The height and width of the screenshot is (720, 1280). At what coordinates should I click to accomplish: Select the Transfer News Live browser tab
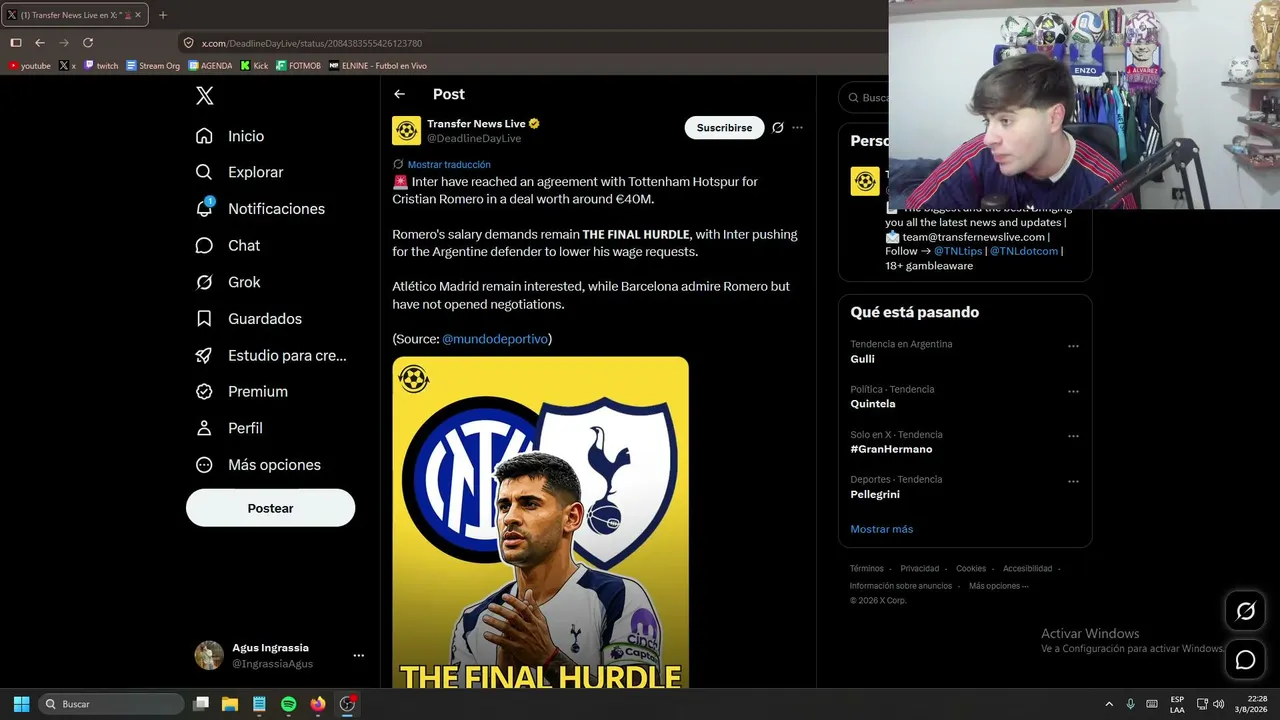(x=75, y=14)
